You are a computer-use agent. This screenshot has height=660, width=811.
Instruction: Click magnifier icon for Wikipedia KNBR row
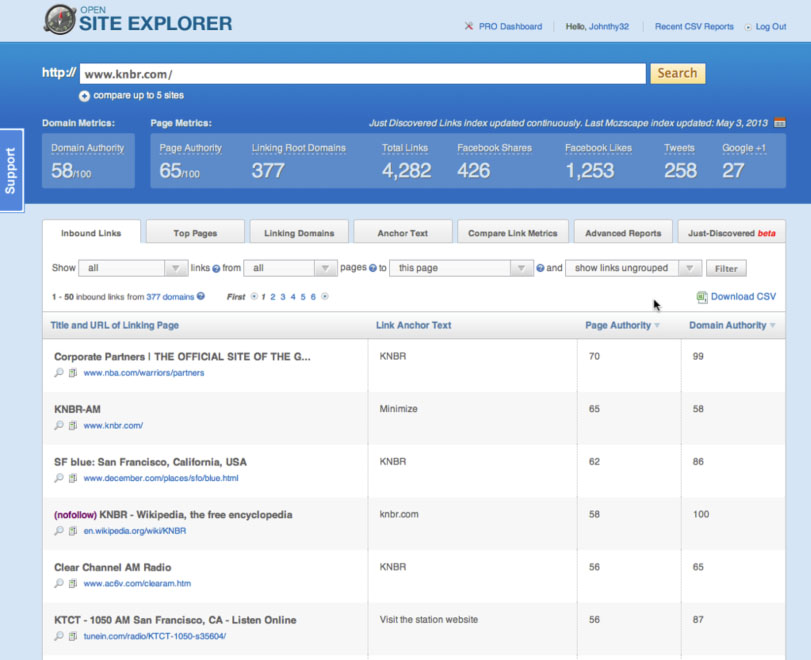[x=59, y=531]
